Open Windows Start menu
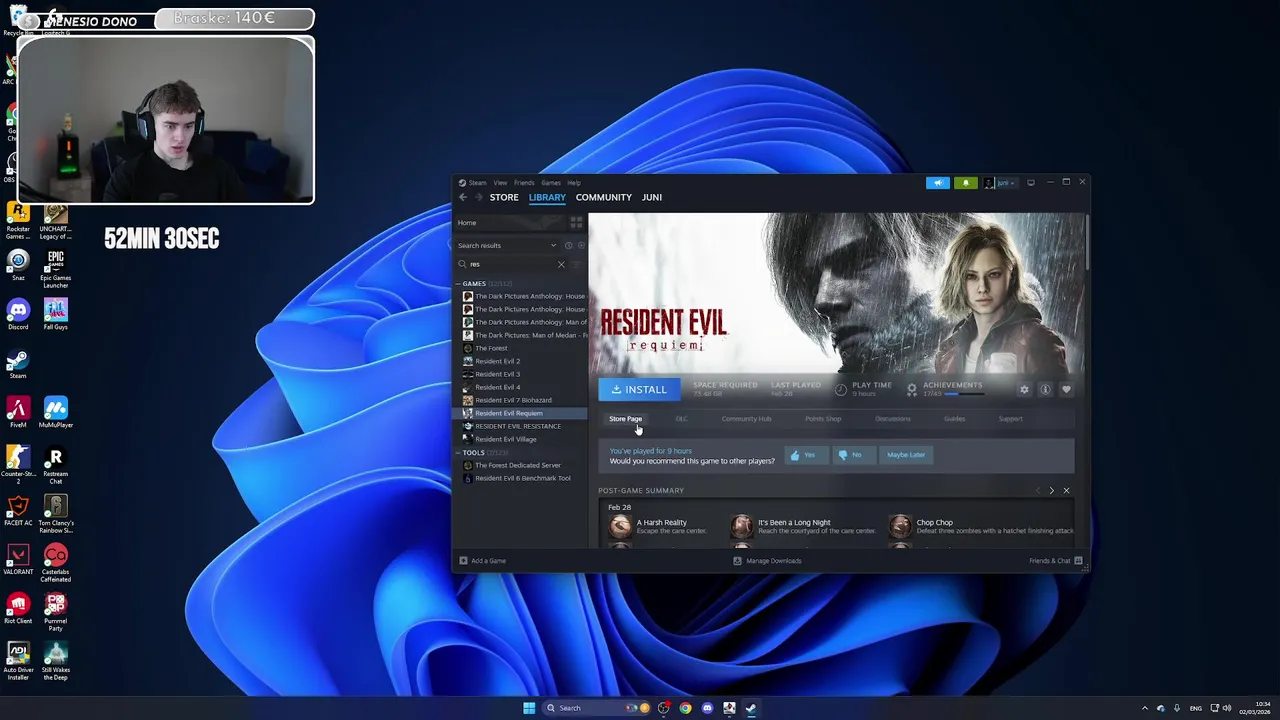This screenshot has width=1280, height=720. click(x=529, y=708)
